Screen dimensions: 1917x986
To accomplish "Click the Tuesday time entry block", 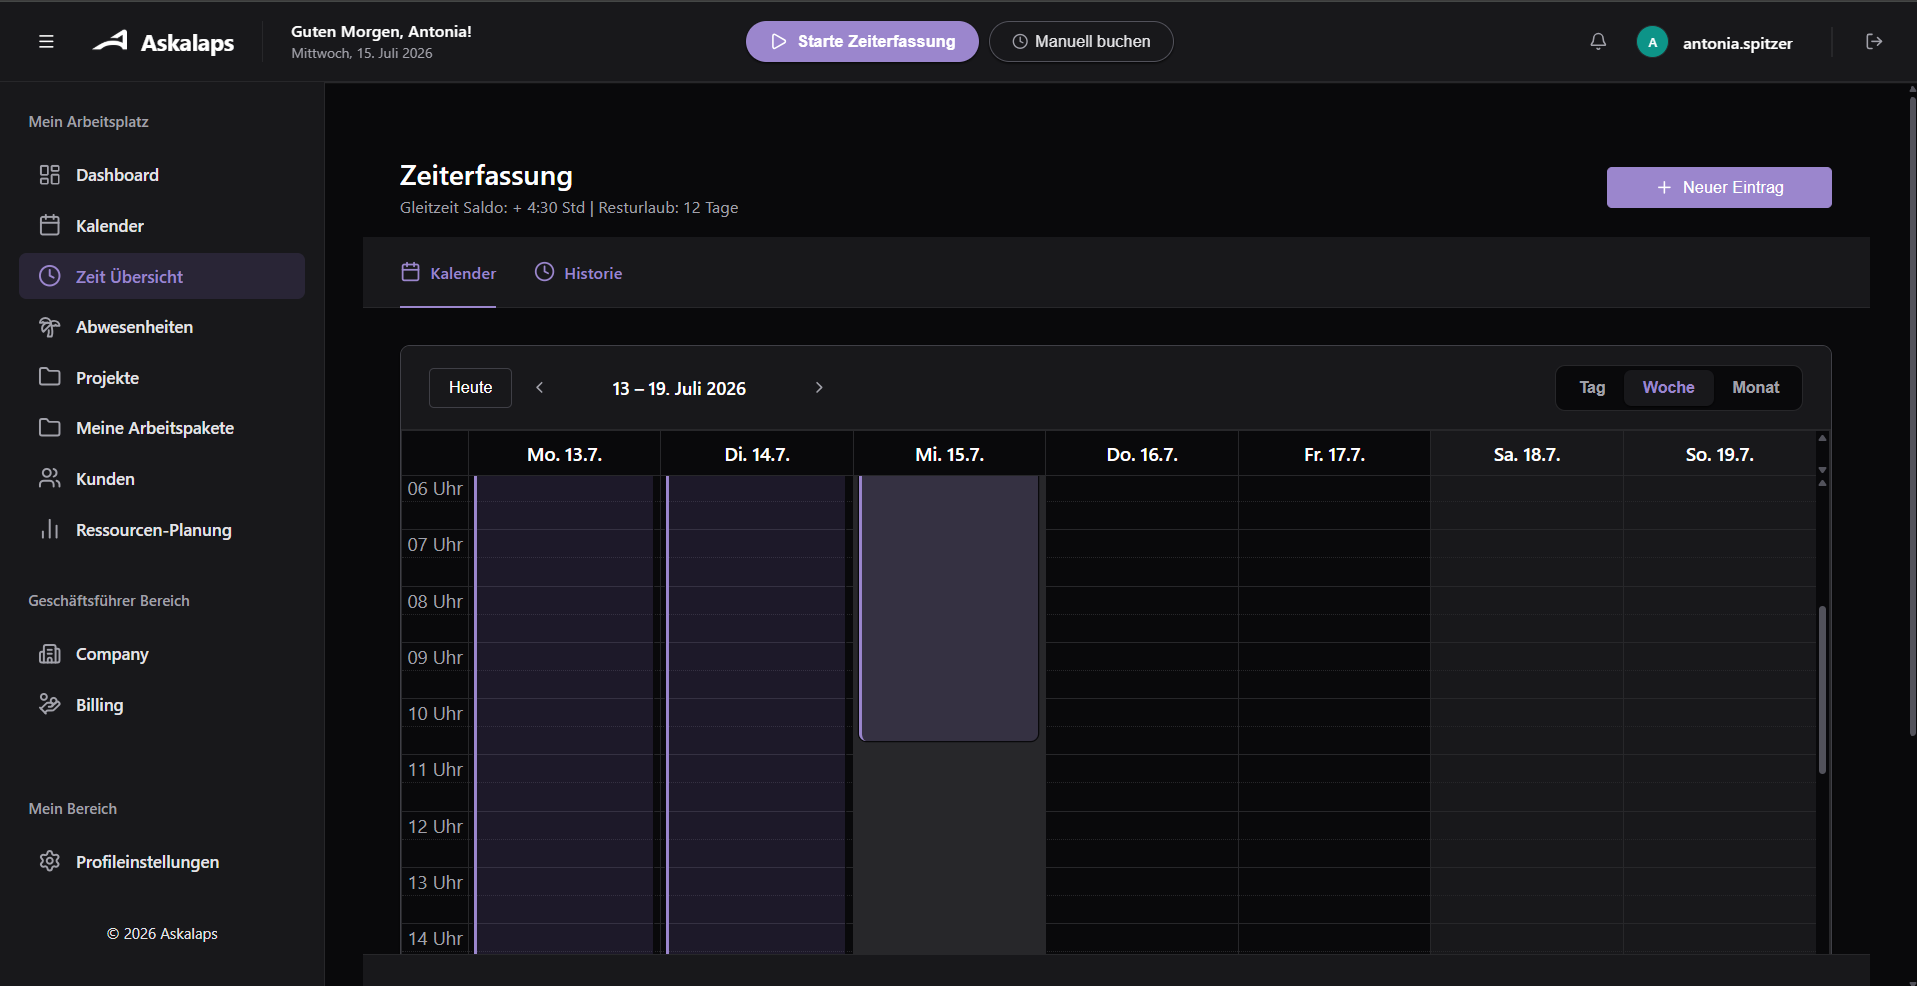I will 756,714.
